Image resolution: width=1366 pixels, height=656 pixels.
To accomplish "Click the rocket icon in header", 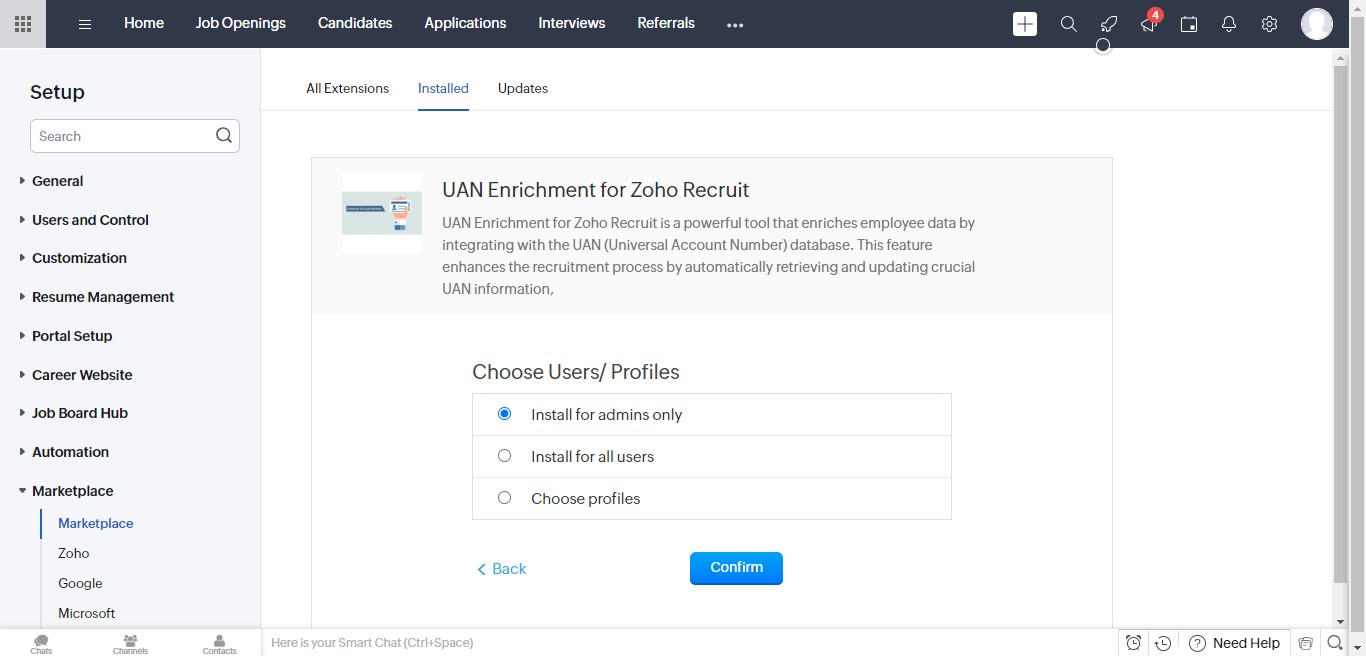I will click(x=1109, y=24).
